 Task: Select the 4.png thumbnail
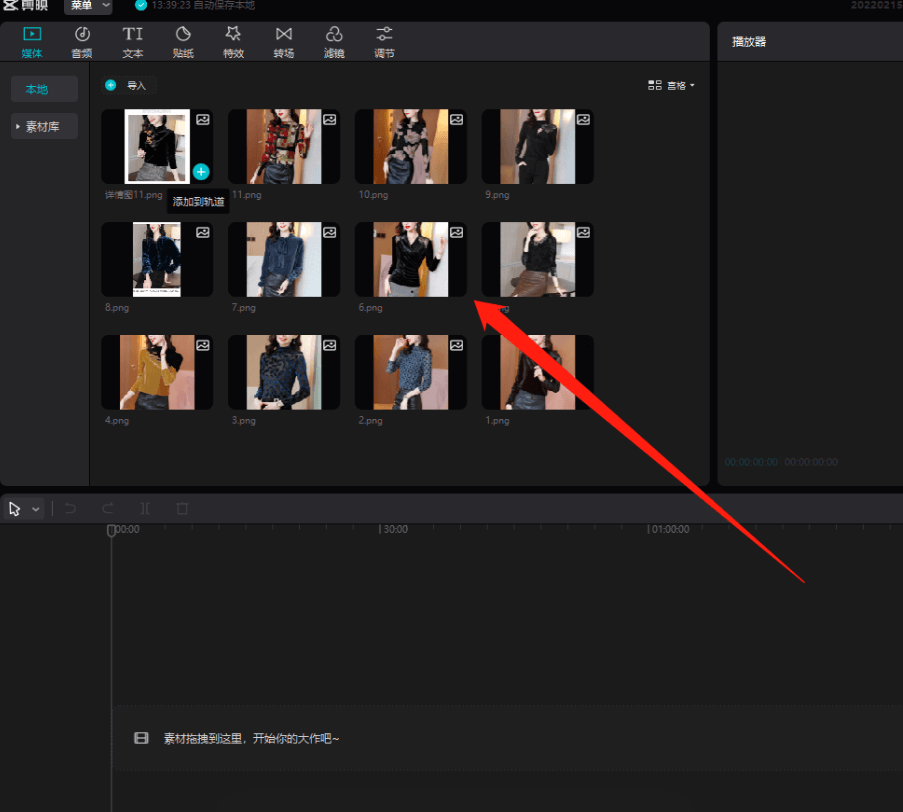click(157, 372)
